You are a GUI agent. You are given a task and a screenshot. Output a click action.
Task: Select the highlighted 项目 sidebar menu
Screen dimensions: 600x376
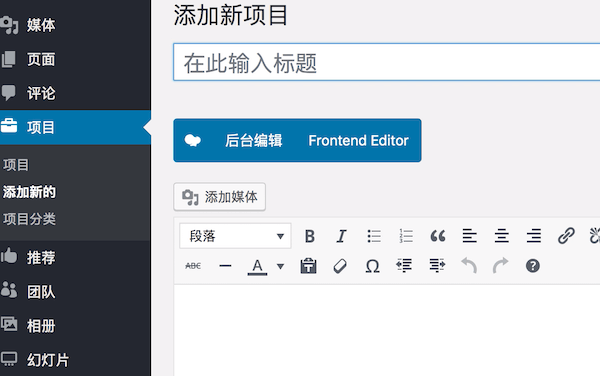75,127
